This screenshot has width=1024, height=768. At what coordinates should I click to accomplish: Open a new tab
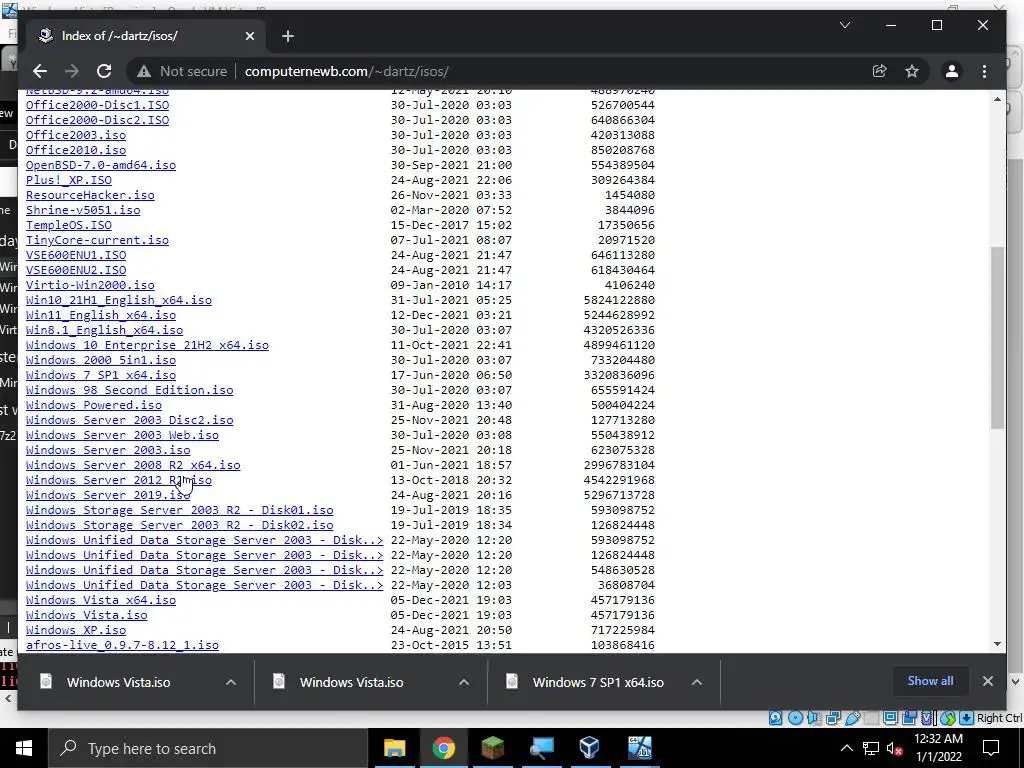287,36
